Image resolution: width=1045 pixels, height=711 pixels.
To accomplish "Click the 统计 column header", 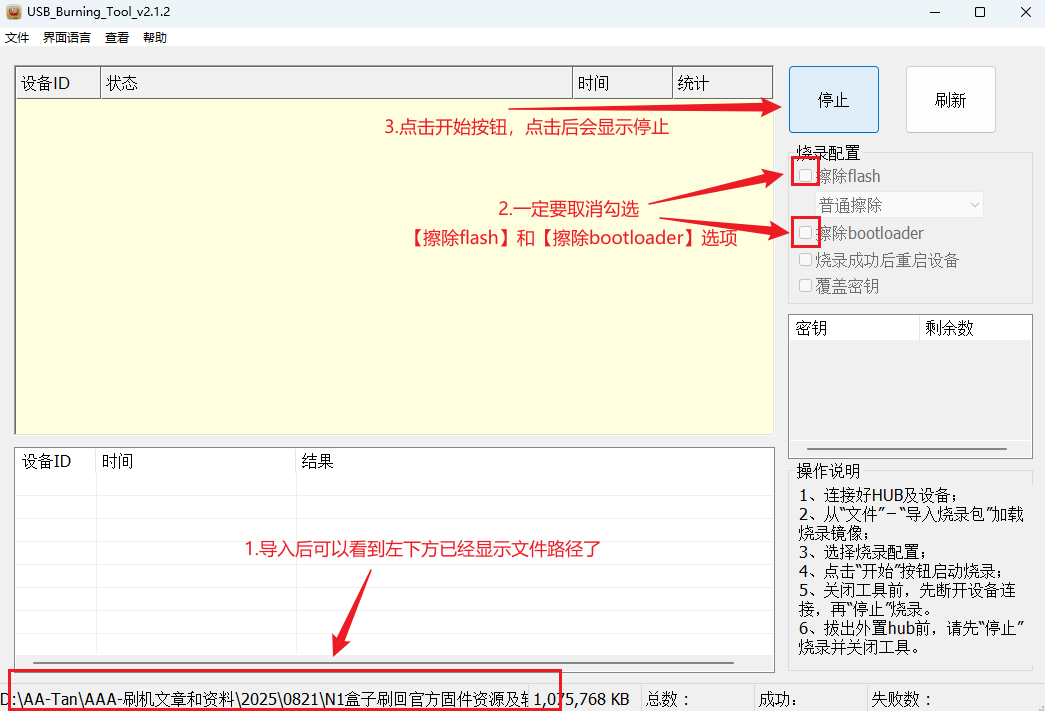I will tap(721, 83).
